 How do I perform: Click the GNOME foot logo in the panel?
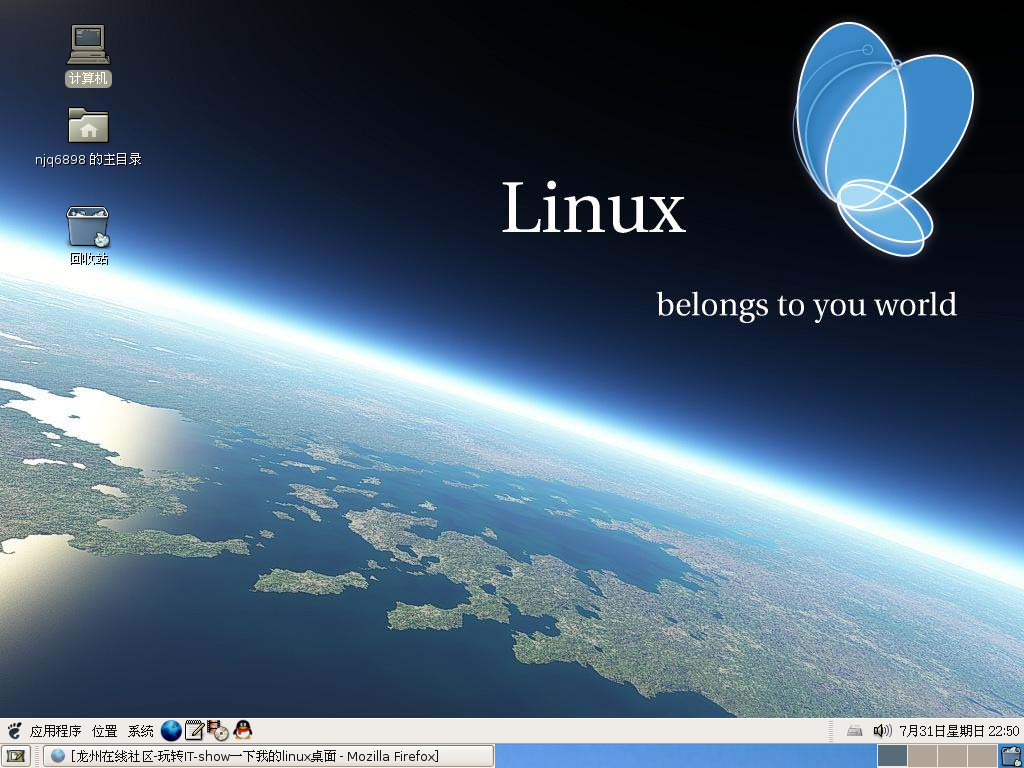click(14, 730)
